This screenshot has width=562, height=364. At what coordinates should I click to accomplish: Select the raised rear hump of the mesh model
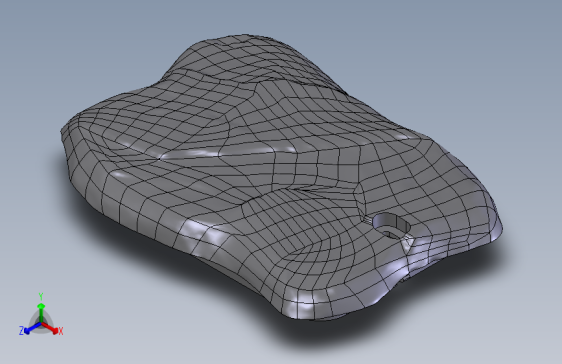click(x=251, y=61)
